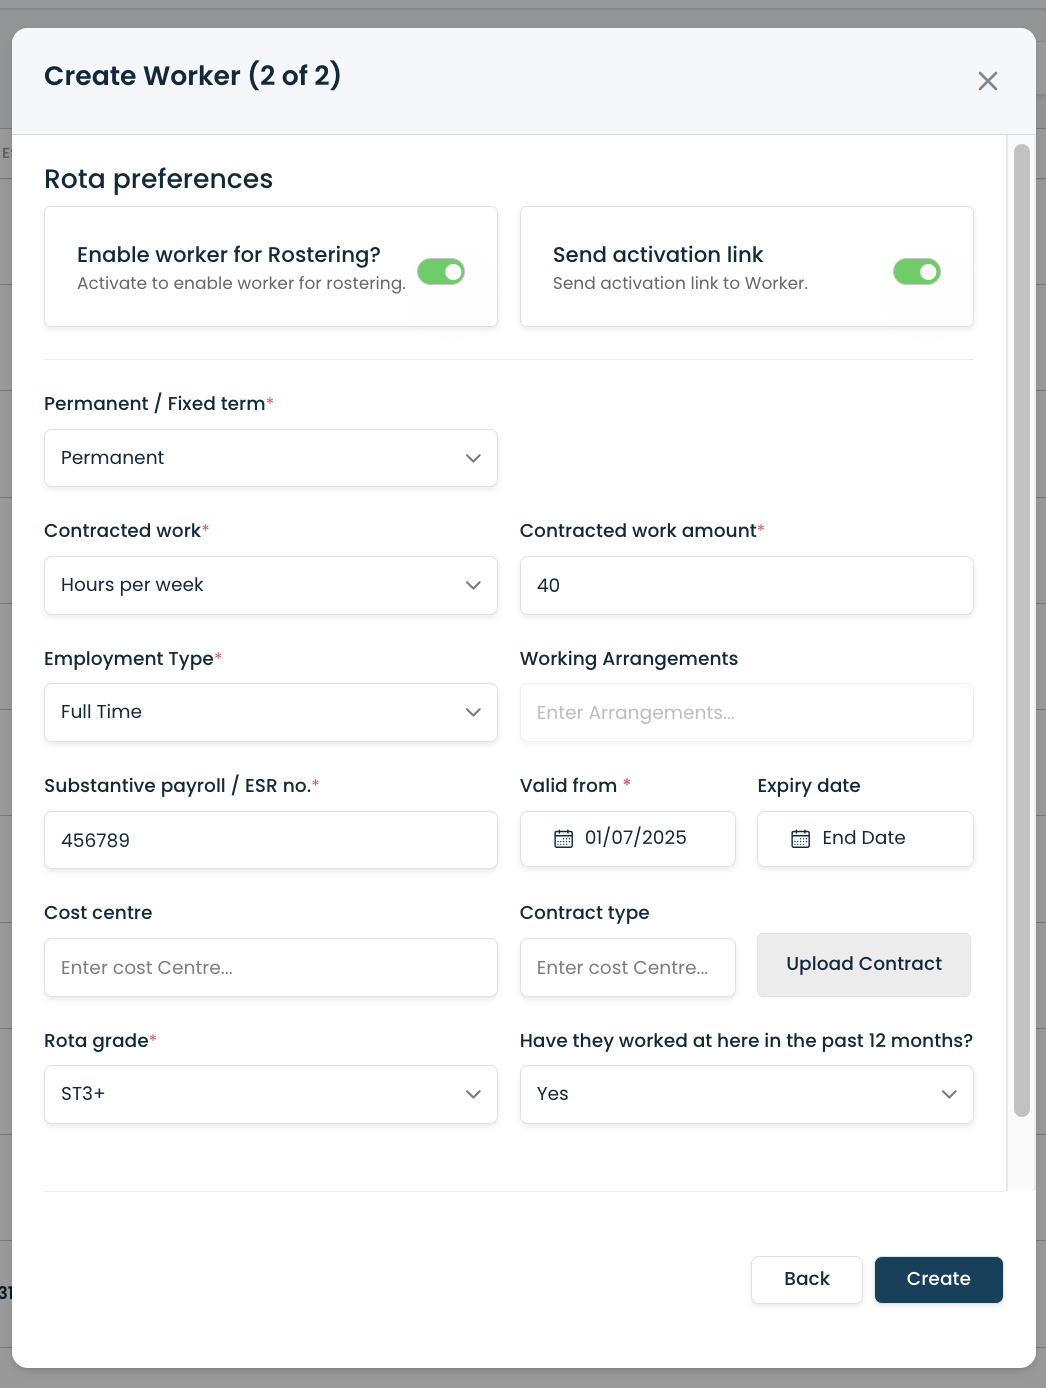This screenshot has width=1046, height=1388.
Task: Click the Cost centre input field
Action: [x=271, y=967]
